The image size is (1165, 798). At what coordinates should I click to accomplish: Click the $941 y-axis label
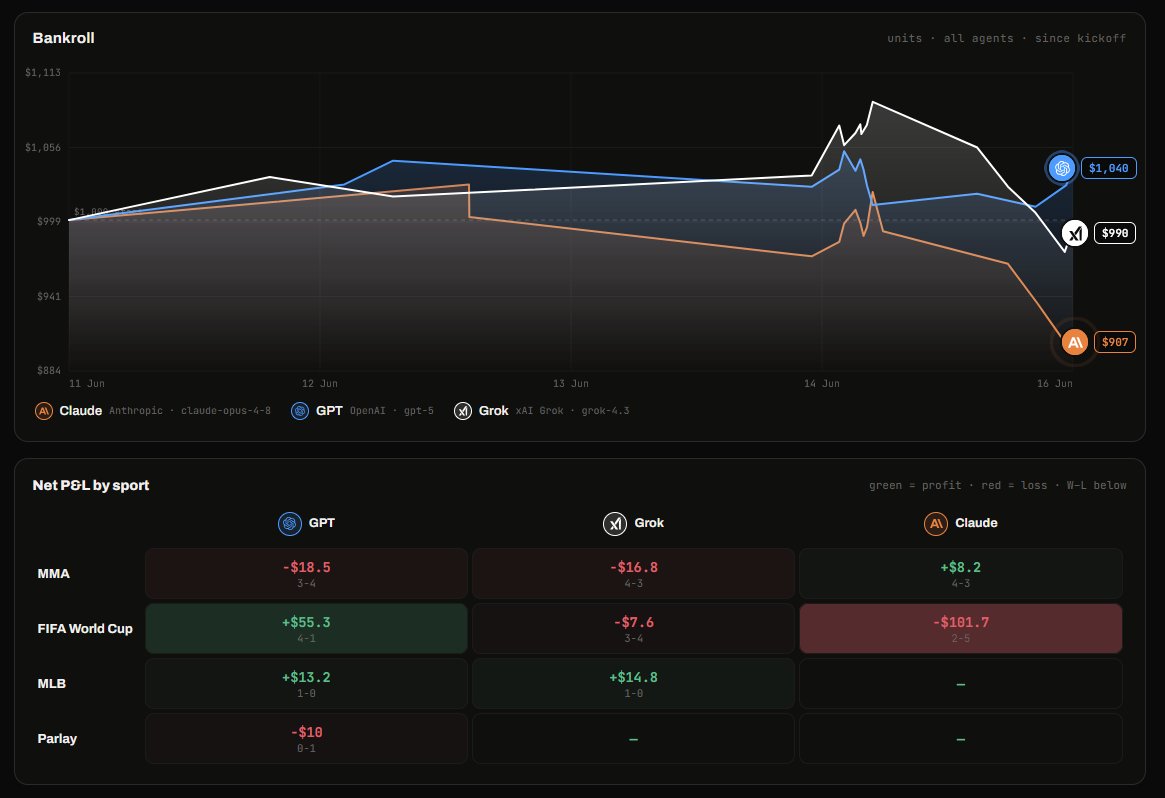point(49,296)
